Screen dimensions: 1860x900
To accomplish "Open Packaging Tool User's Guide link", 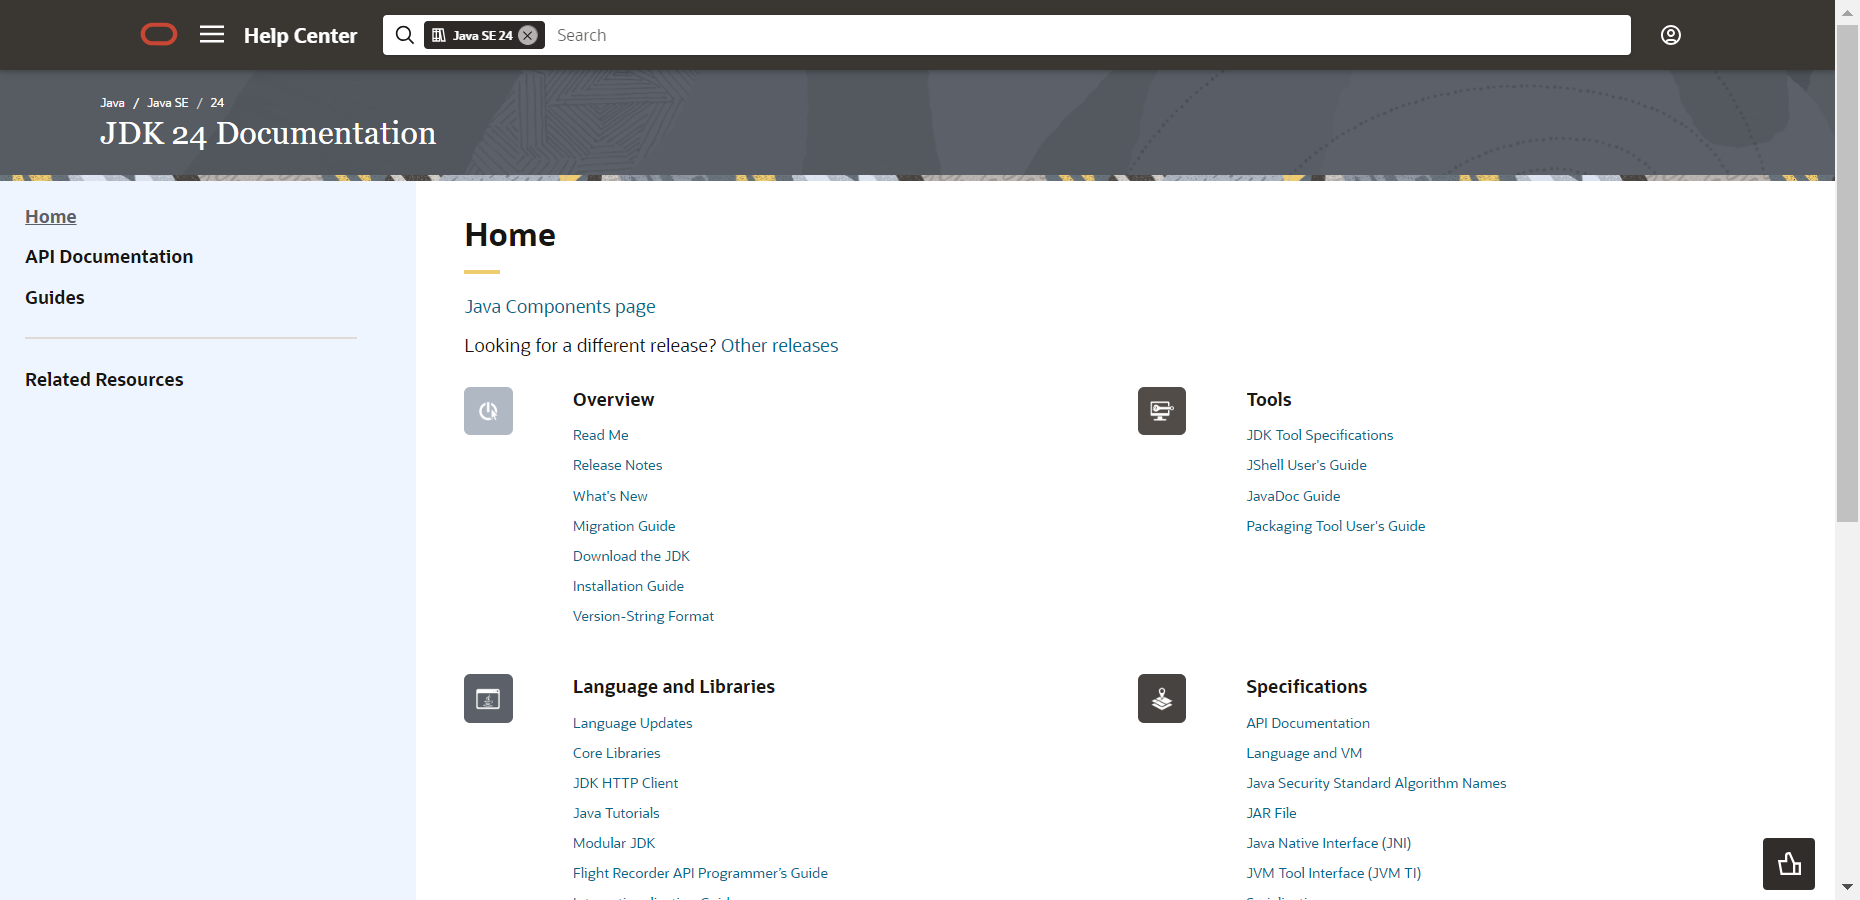I will click(x=1336, y=526).
